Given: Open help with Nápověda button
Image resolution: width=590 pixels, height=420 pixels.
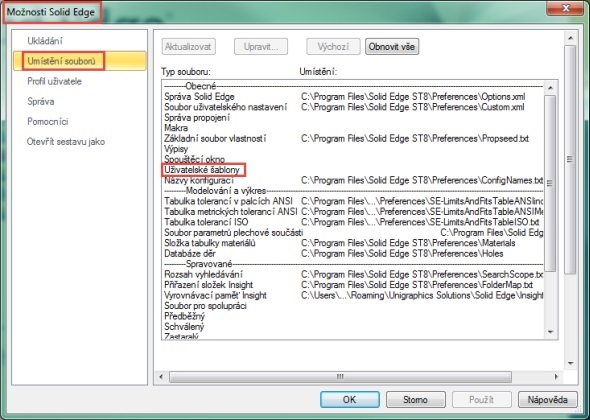Looking at the screenshot, I should [x=547, y=399].
